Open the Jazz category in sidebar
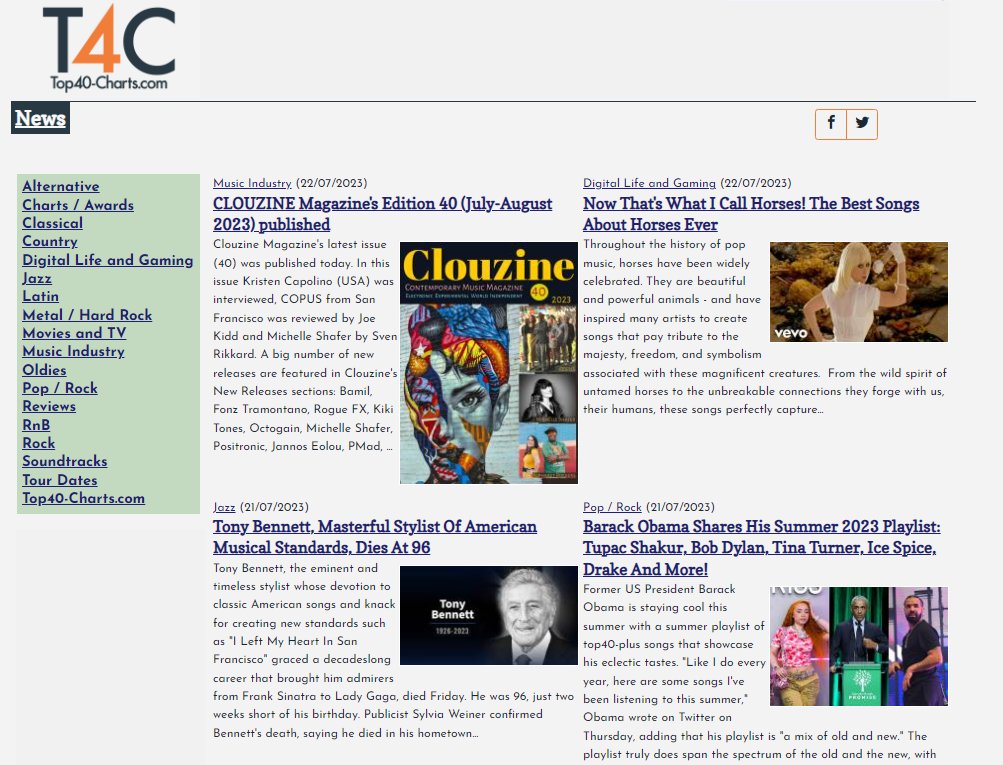This screenshot has width=1003, height=765. point(37,278)
